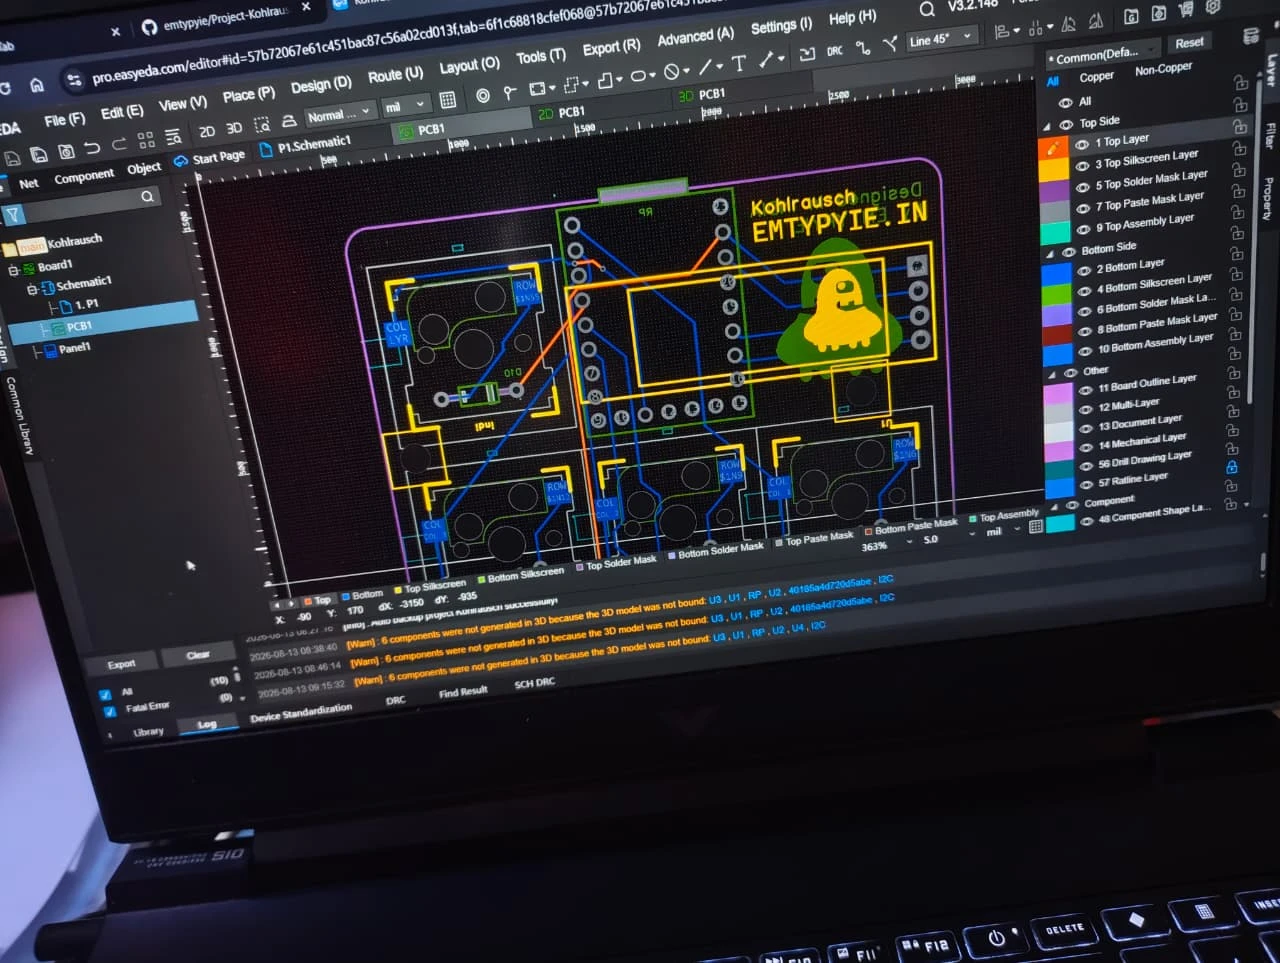Click the pencil active-layer icon on Top Layer

click(x=1053, y=148)
